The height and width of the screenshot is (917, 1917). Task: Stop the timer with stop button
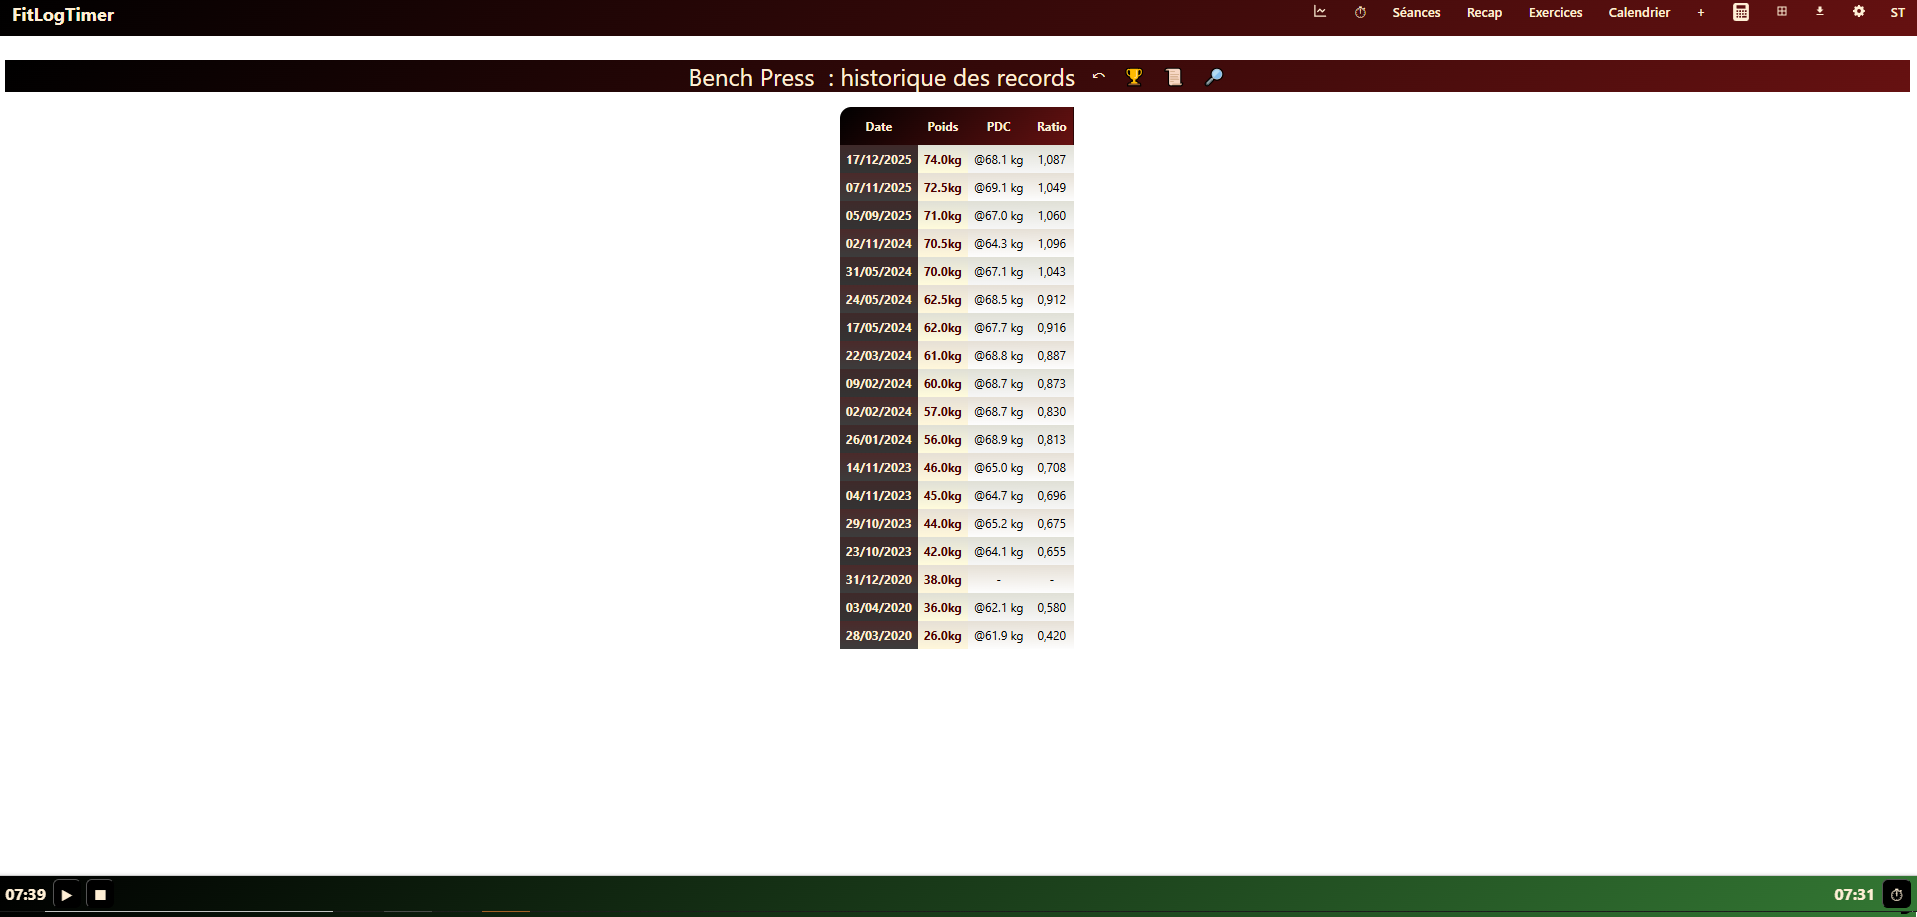tap(100, 895)
